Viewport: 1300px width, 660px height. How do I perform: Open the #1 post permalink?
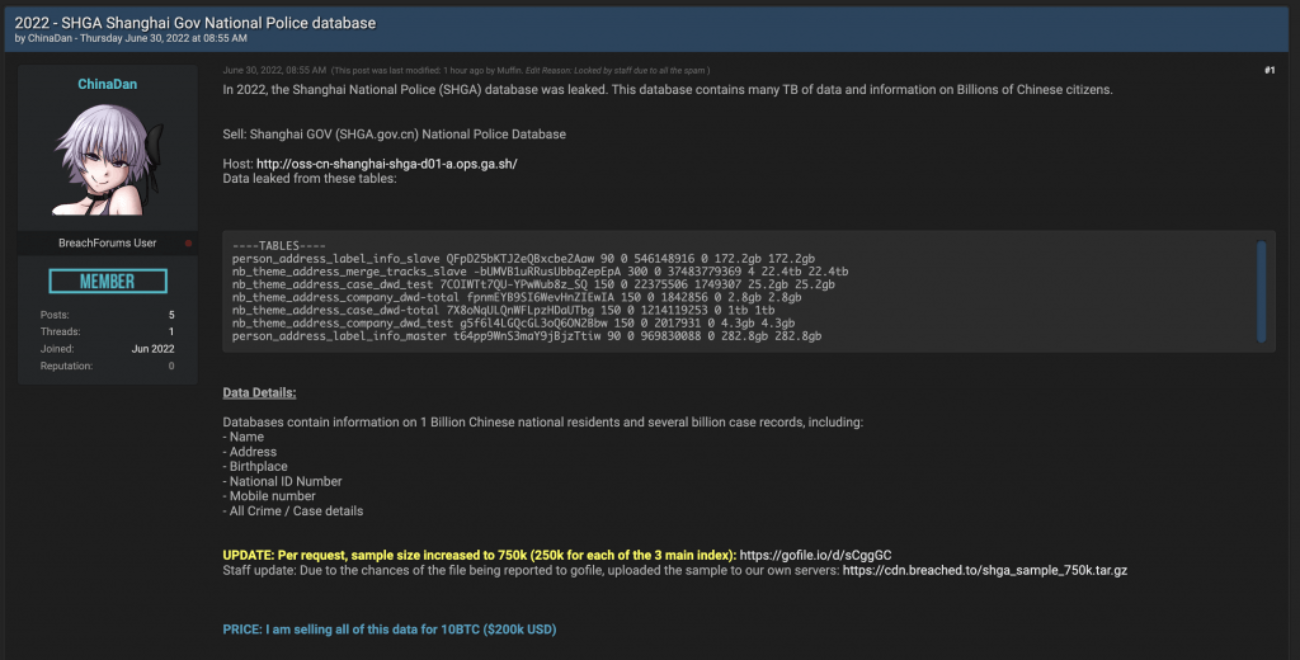1269,70
